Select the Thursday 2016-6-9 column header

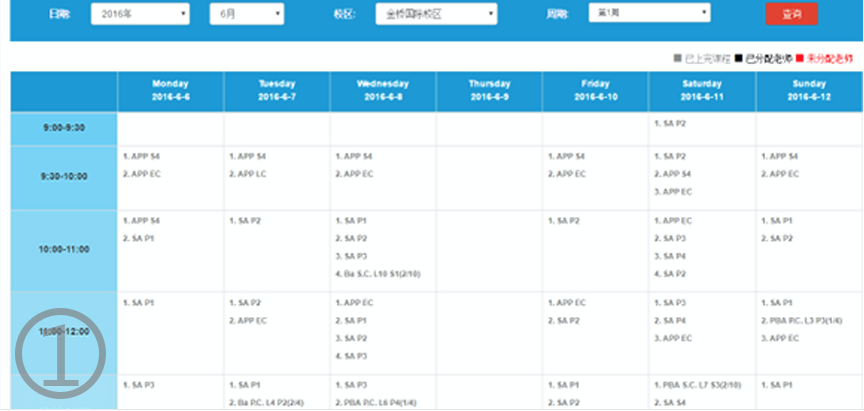[489, 91]
